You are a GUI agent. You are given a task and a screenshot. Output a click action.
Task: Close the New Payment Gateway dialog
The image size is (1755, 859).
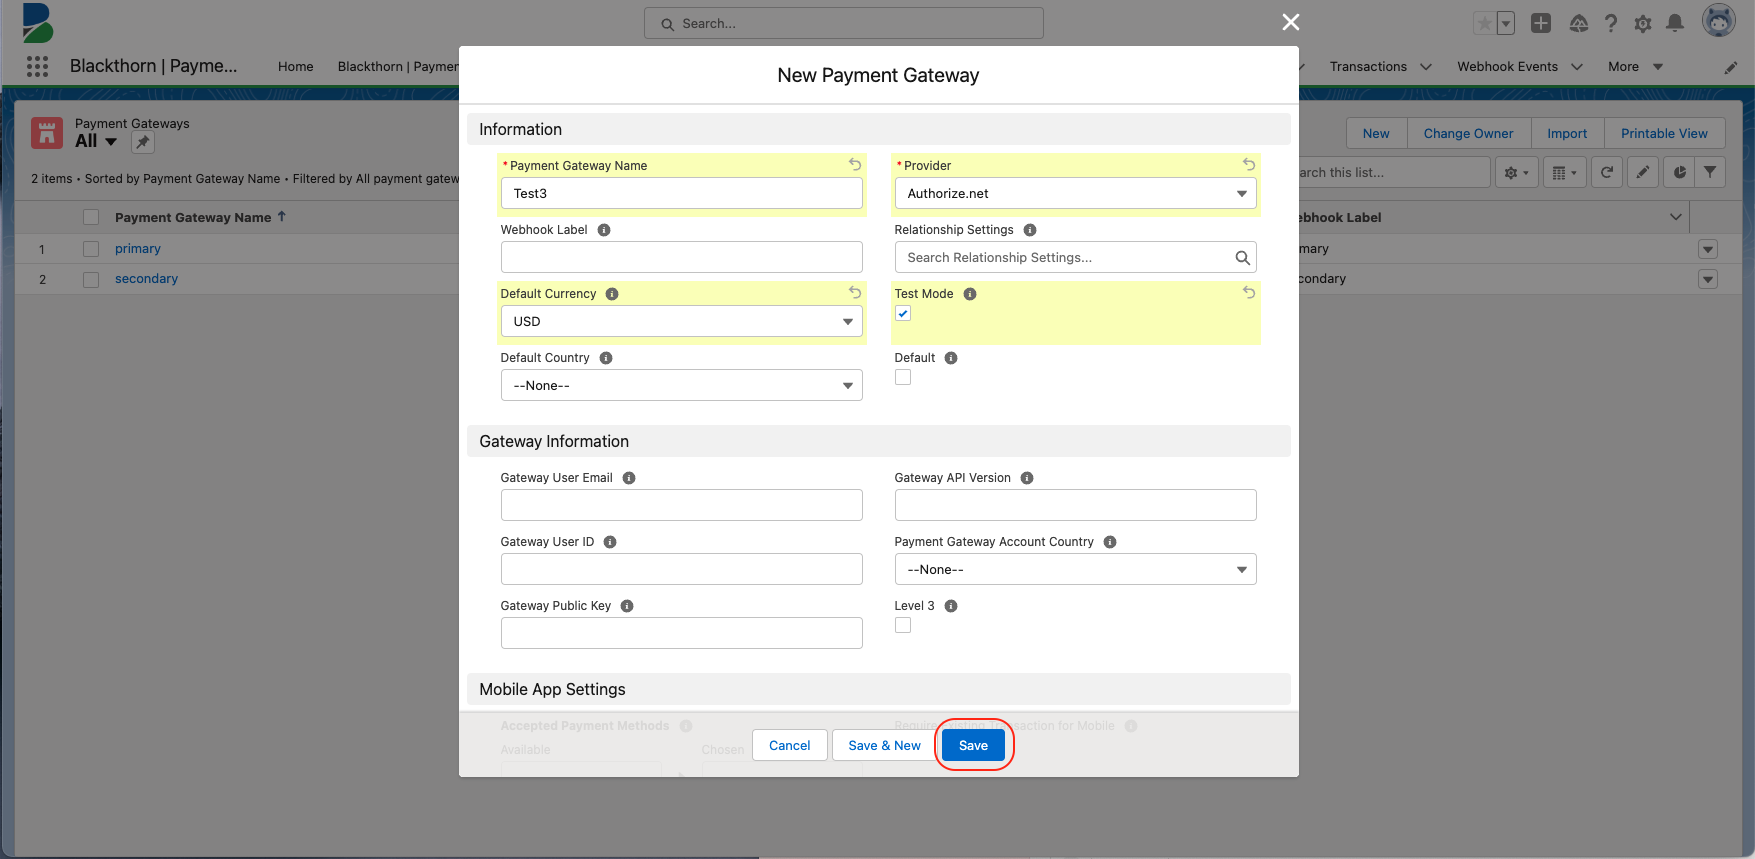click(x=1291, y=22)
